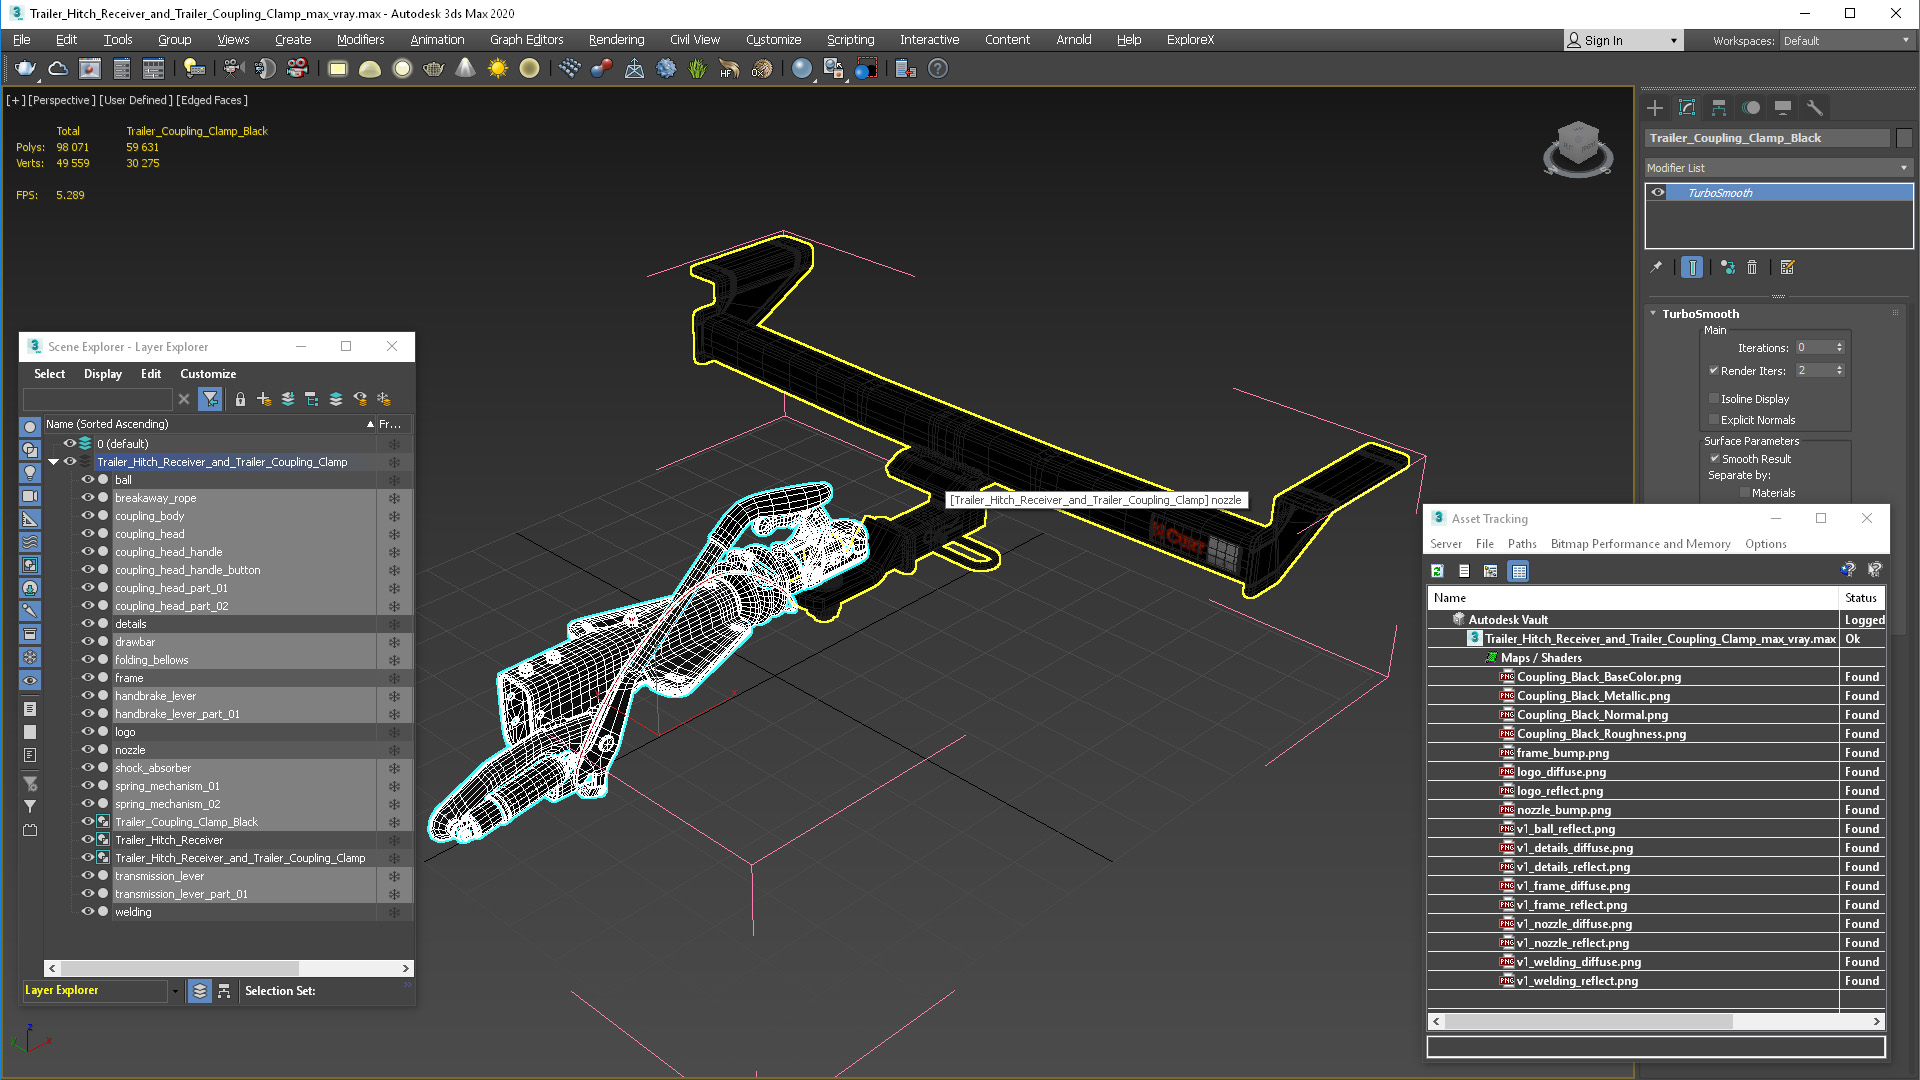This screenshot has height=1080, width=1920.
Task: Collapse the TurboSmooth rollout
Action: 1654,314
